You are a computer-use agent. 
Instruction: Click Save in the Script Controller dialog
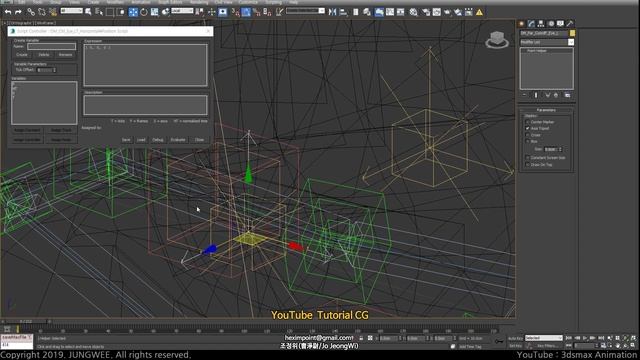point(126,140)
